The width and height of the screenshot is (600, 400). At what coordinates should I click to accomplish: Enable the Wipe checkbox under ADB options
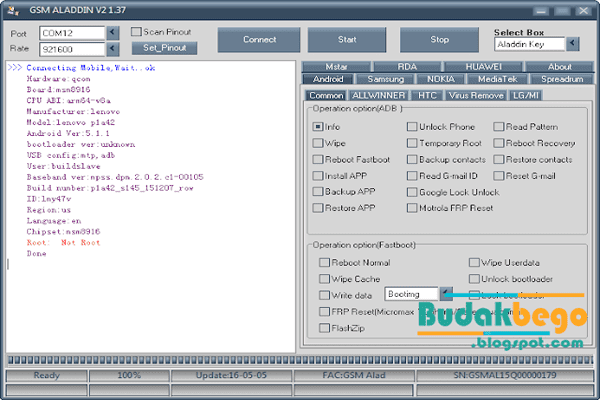point(318,143)
